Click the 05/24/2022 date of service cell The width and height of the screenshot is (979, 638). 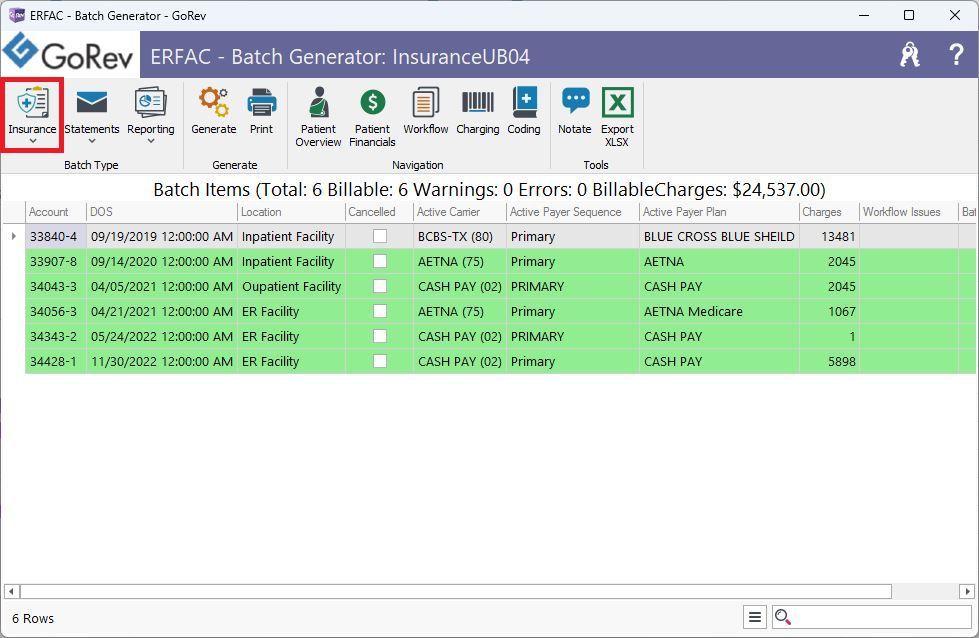coord(162,336)
